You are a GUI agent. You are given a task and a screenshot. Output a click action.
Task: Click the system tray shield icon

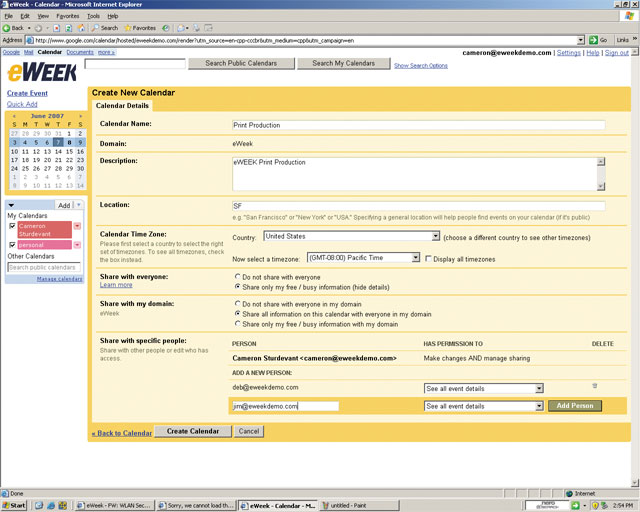click(x=595, y=505)
